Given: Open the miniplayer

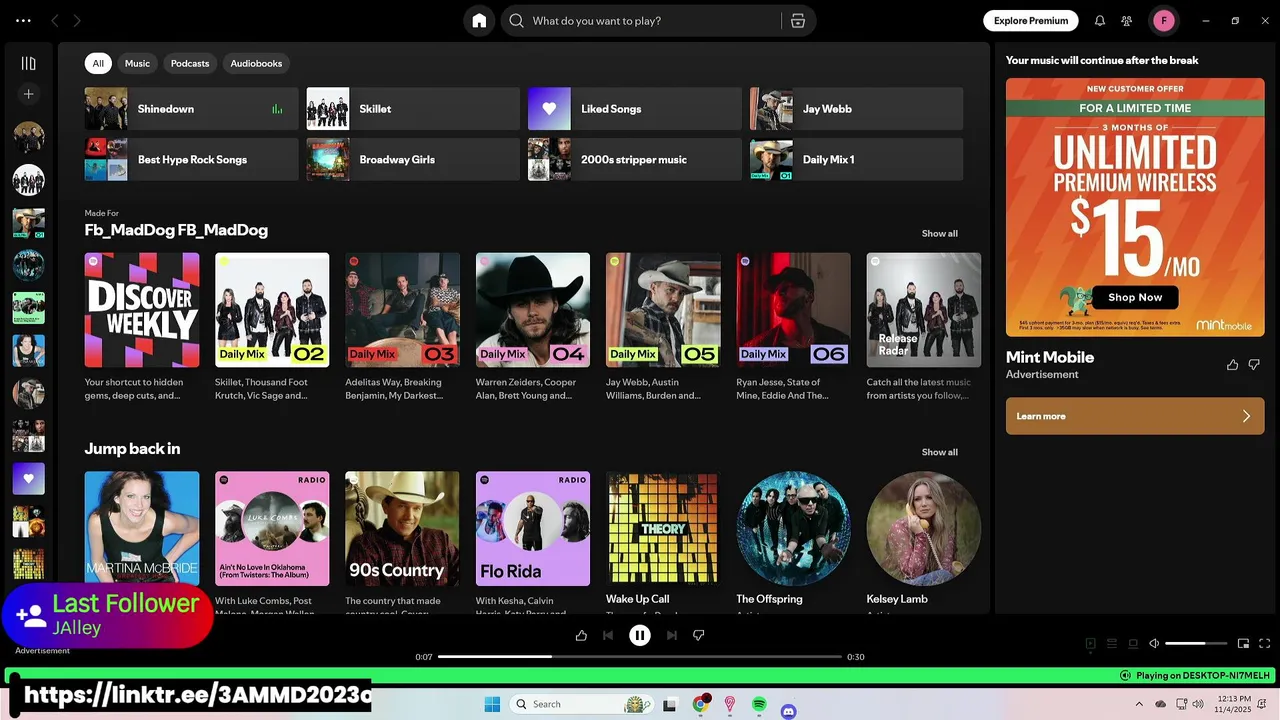Looking at the screenshot, I should tap(1243, 644).
